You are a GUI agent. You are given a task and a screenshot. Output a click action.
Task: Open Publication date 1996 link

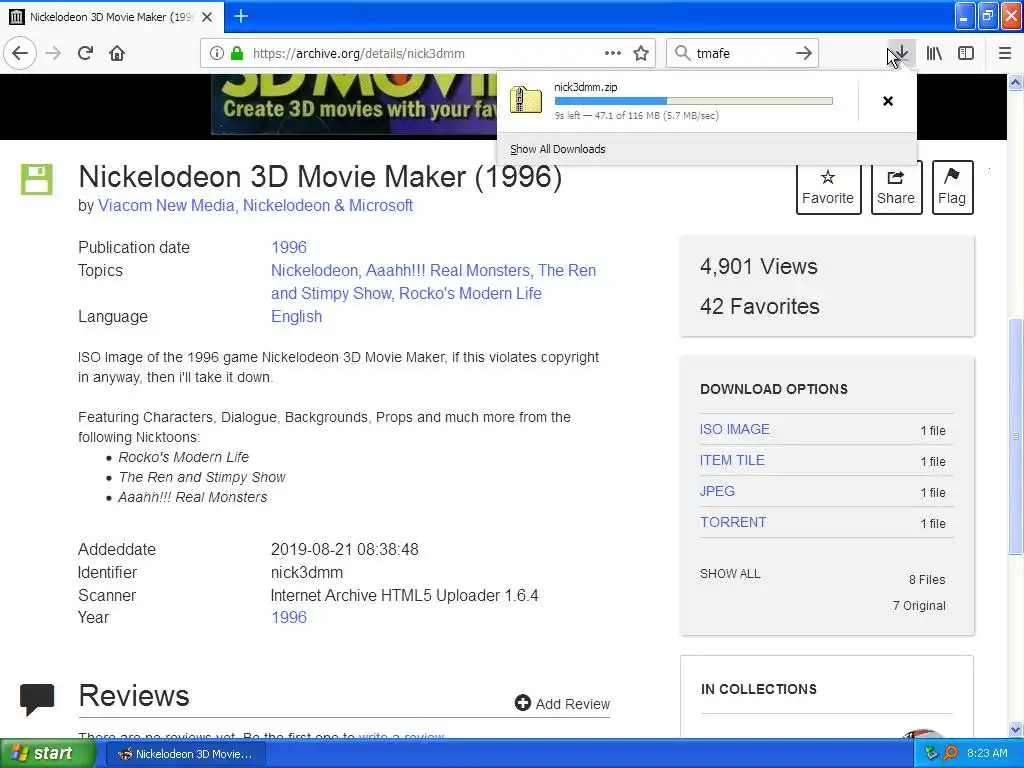point(289,248)
